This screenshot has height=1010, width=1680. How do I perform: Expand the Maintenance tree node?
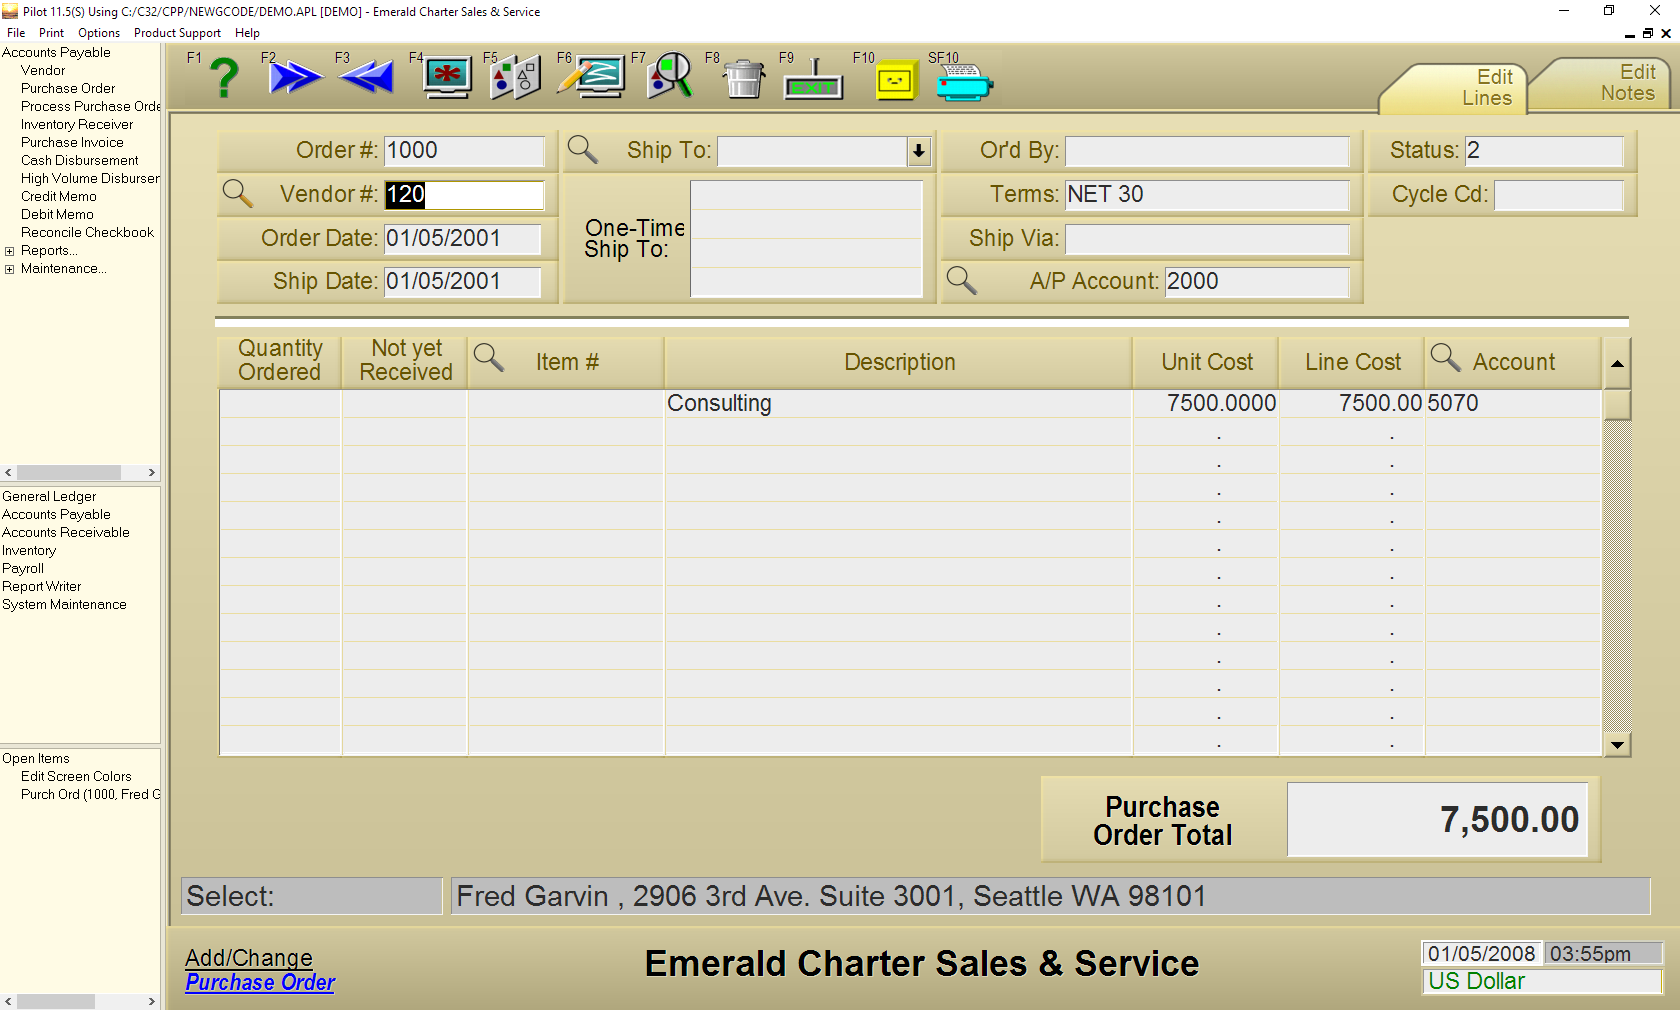click(x=9, y=269)
